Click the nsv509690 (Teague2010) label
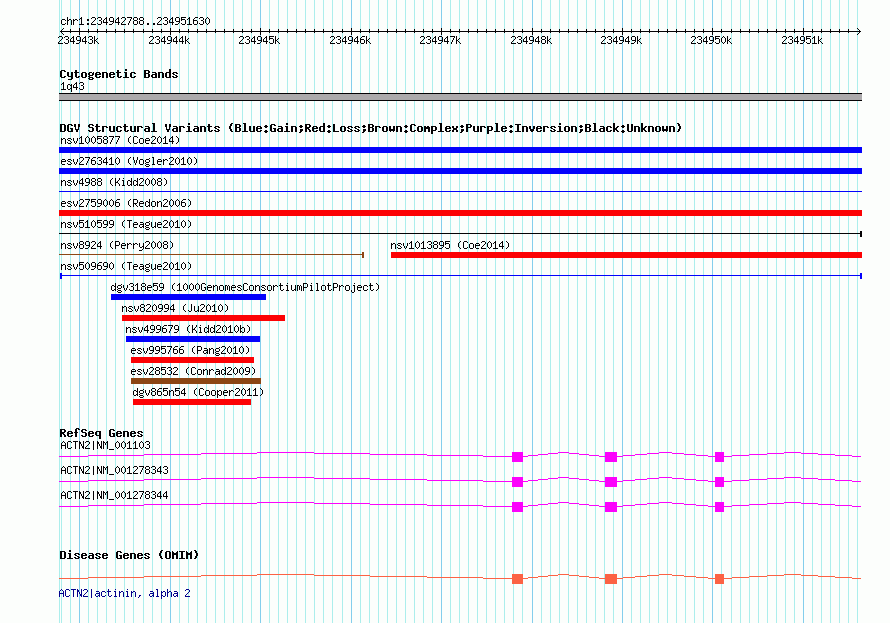Screen dimensions: 890x623 click(x=126, y=266)
